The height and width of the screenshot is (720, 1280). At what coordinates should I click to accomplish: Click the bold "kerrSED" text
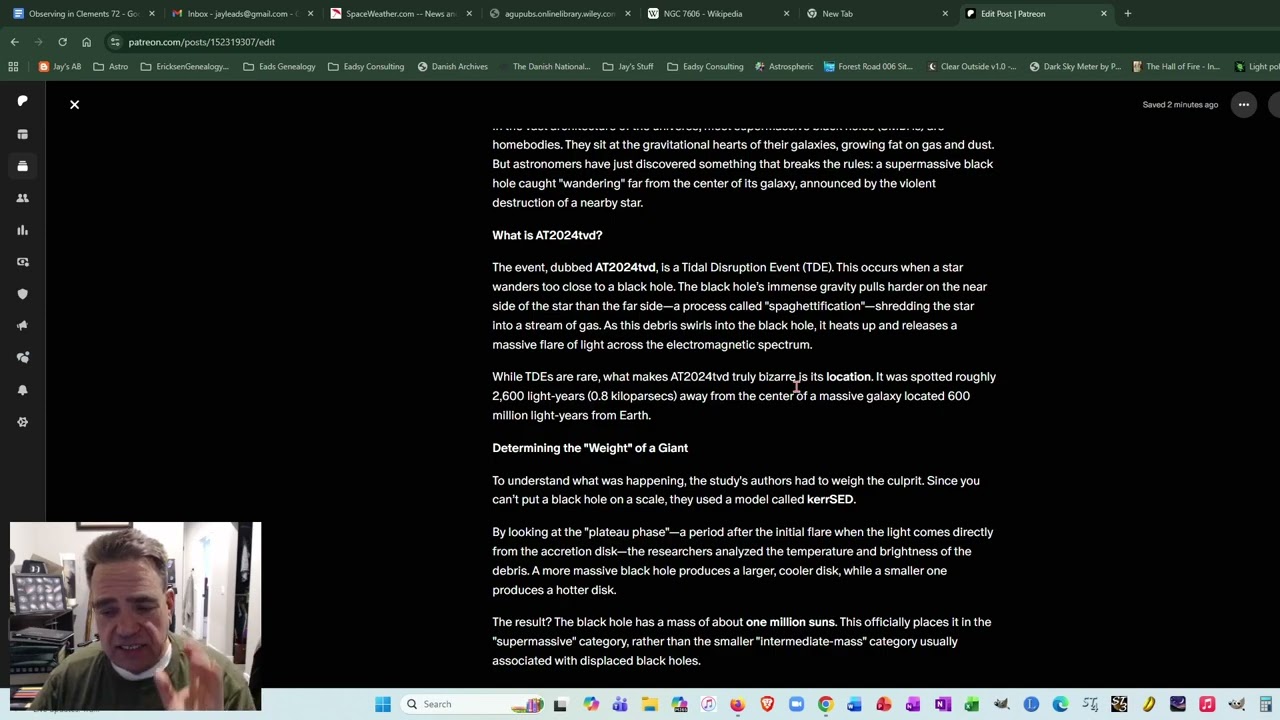tap(830, 499)
